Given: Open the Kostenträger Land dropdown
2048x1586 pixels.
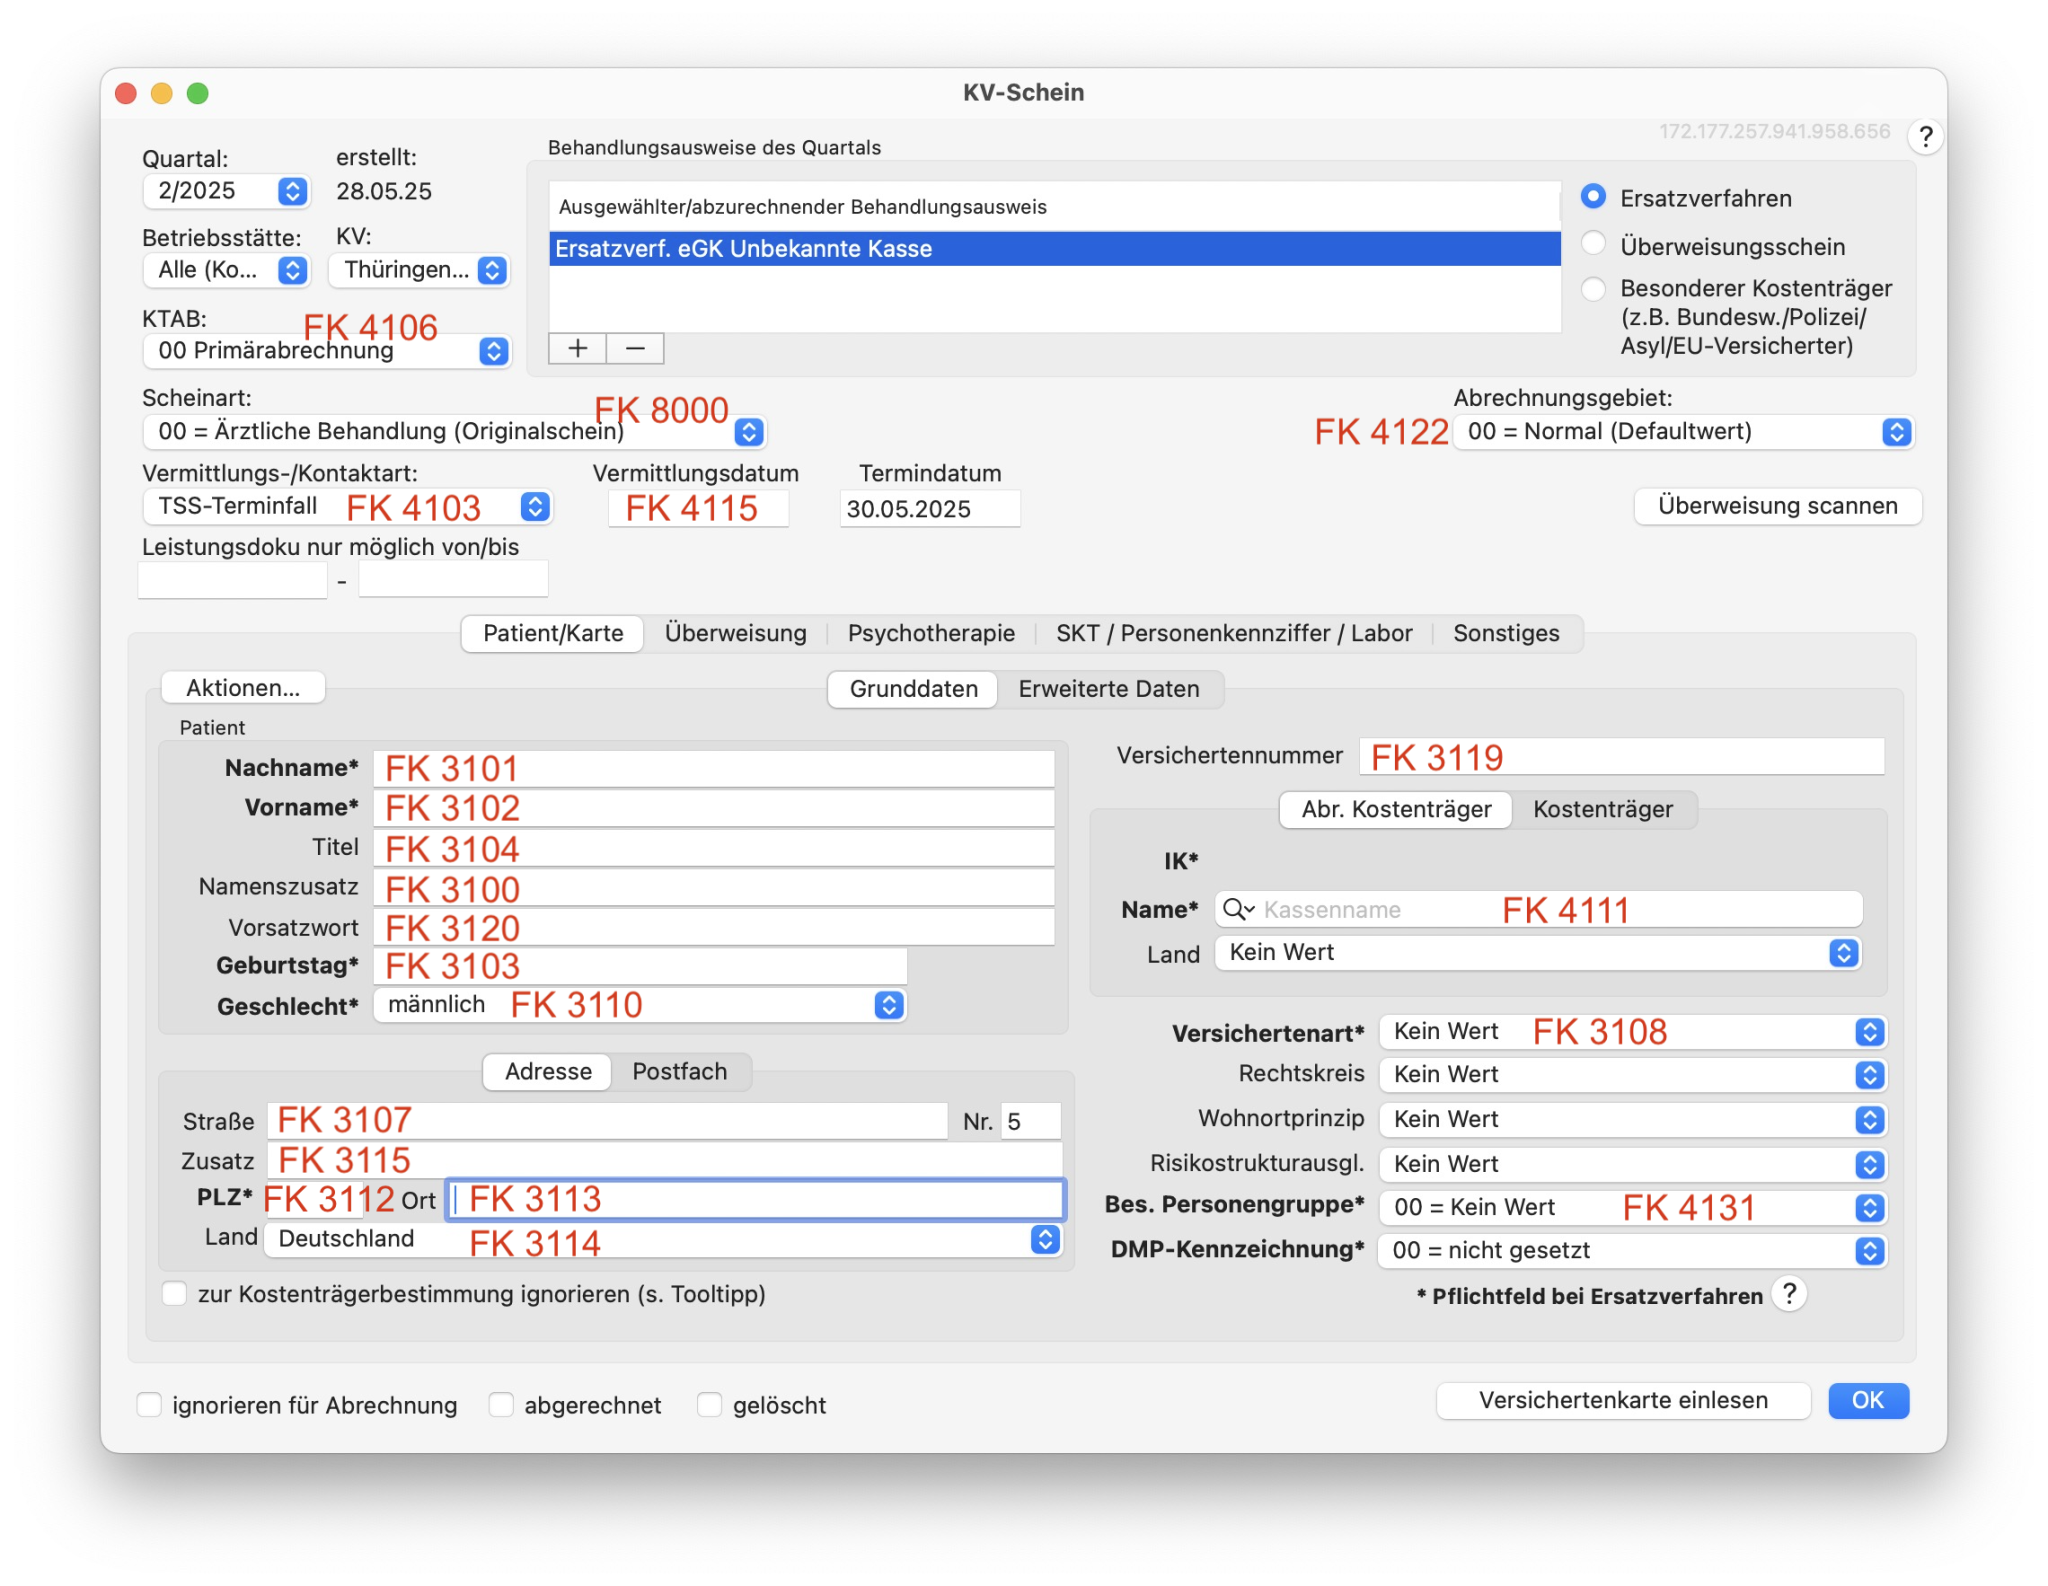Looking at the screenshot, I should coord(1538,952).
